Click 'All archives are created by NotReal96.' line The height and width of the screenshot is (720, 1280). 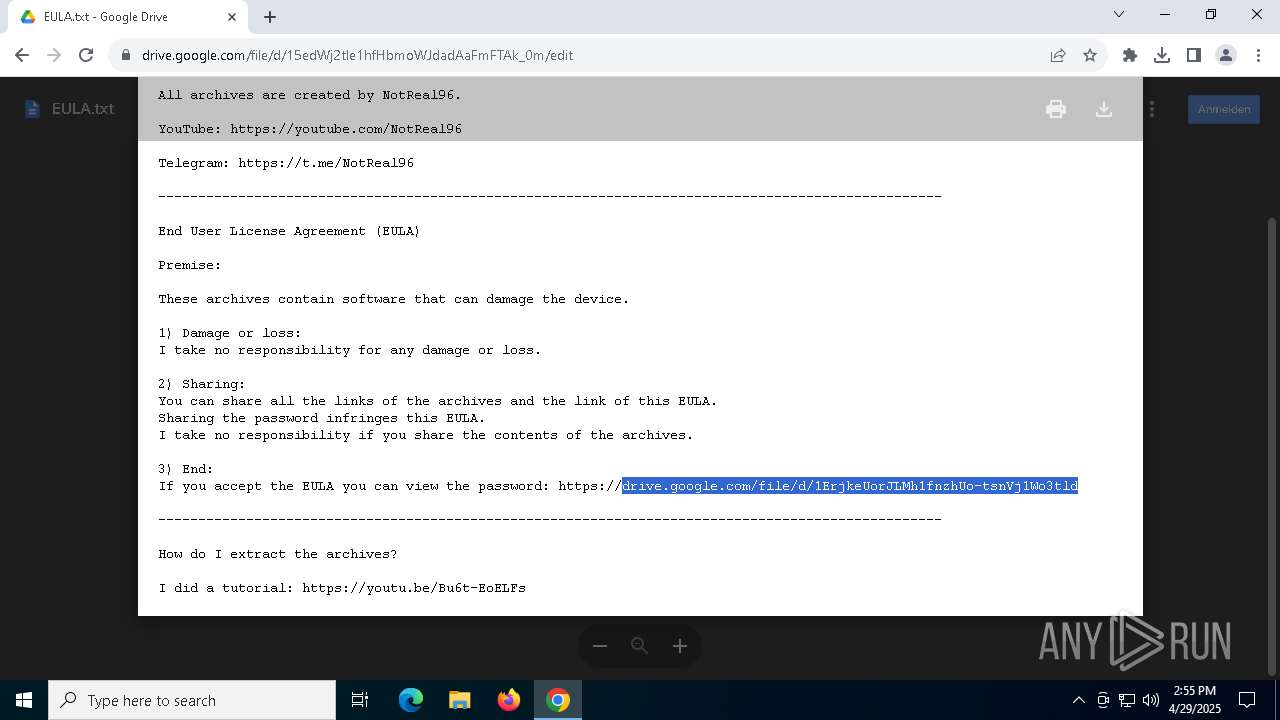pyautogui.click(x=310, y=95)
